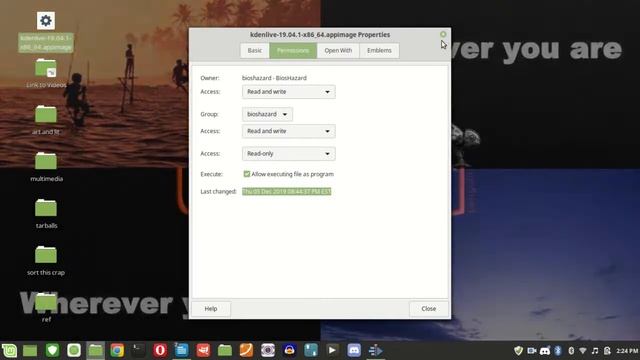Open the orange planet app in panel
Viewport: 640px width, 360px height.
(x=246, y=350)
